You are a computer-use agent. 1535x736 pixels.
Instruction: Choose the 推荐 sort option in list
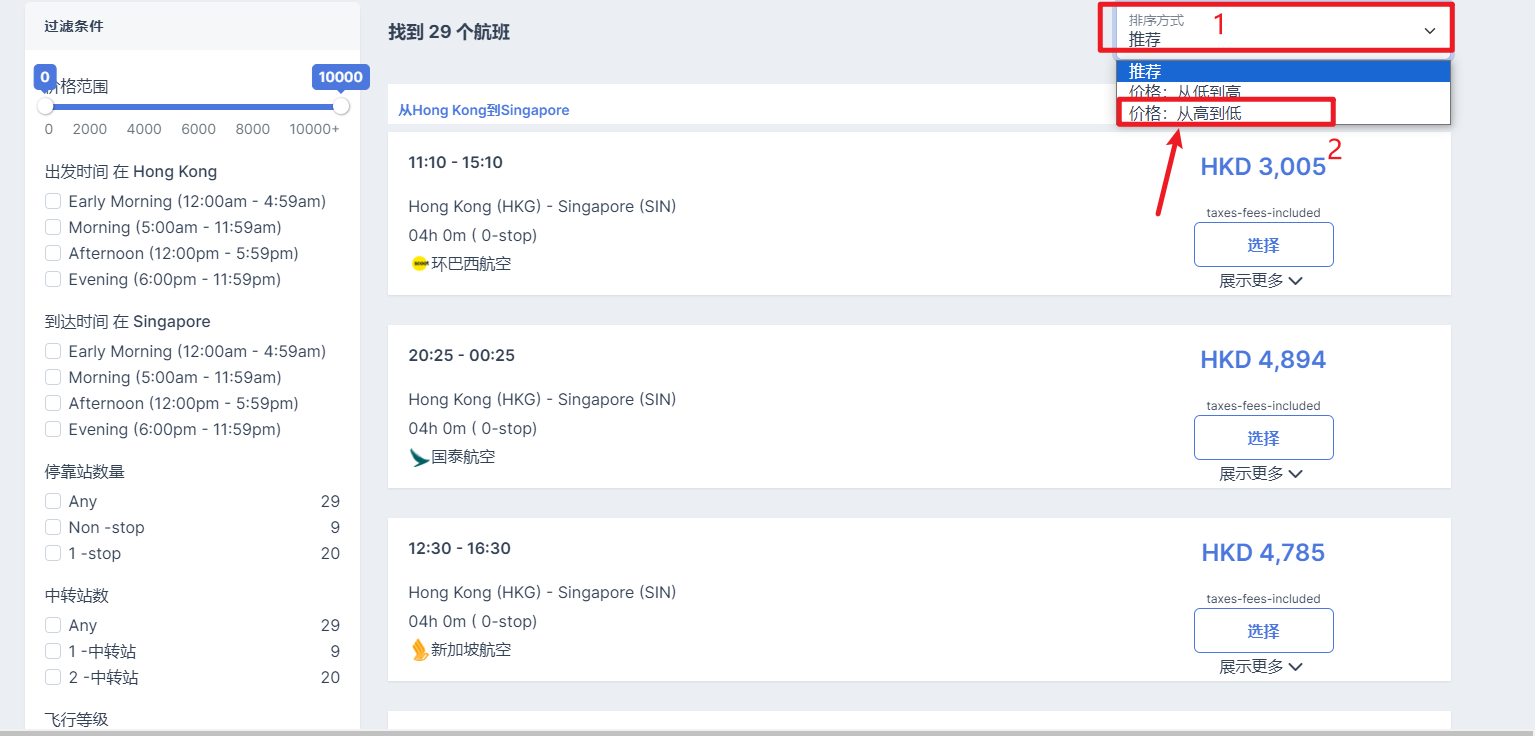pos(1145,71)
